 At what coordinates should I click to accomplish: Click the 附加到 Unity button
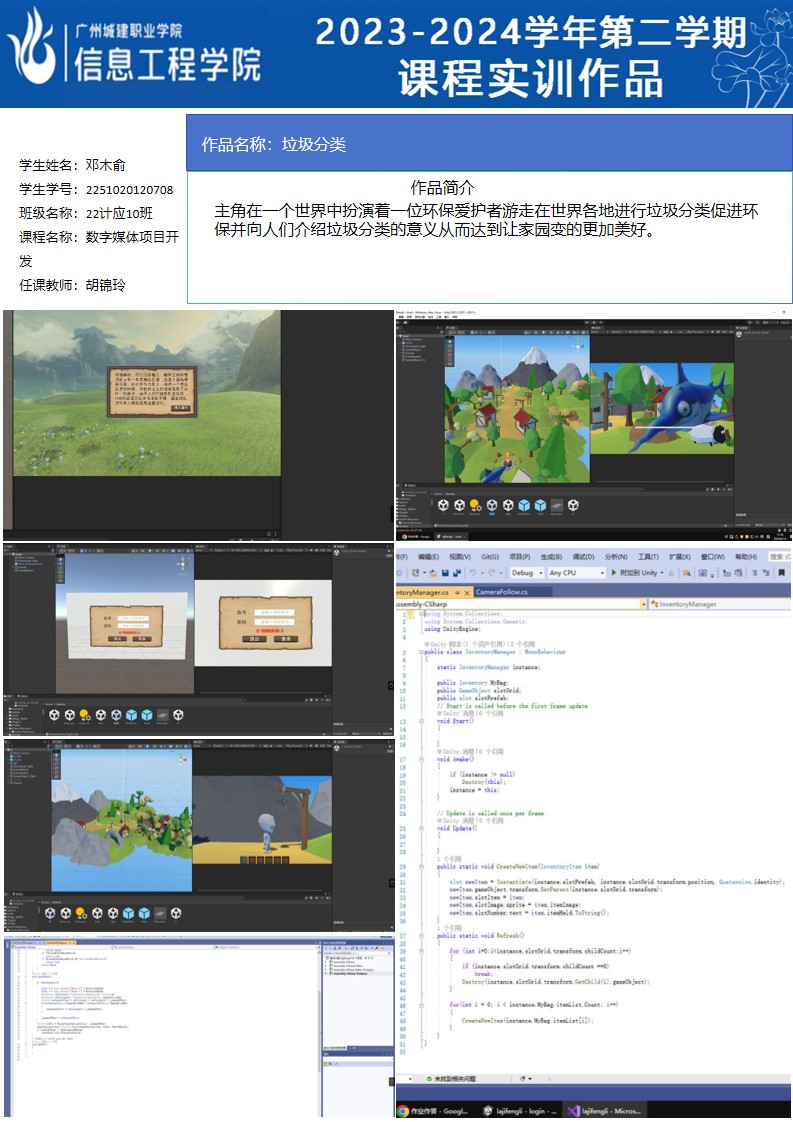click(x=637, y=573)
